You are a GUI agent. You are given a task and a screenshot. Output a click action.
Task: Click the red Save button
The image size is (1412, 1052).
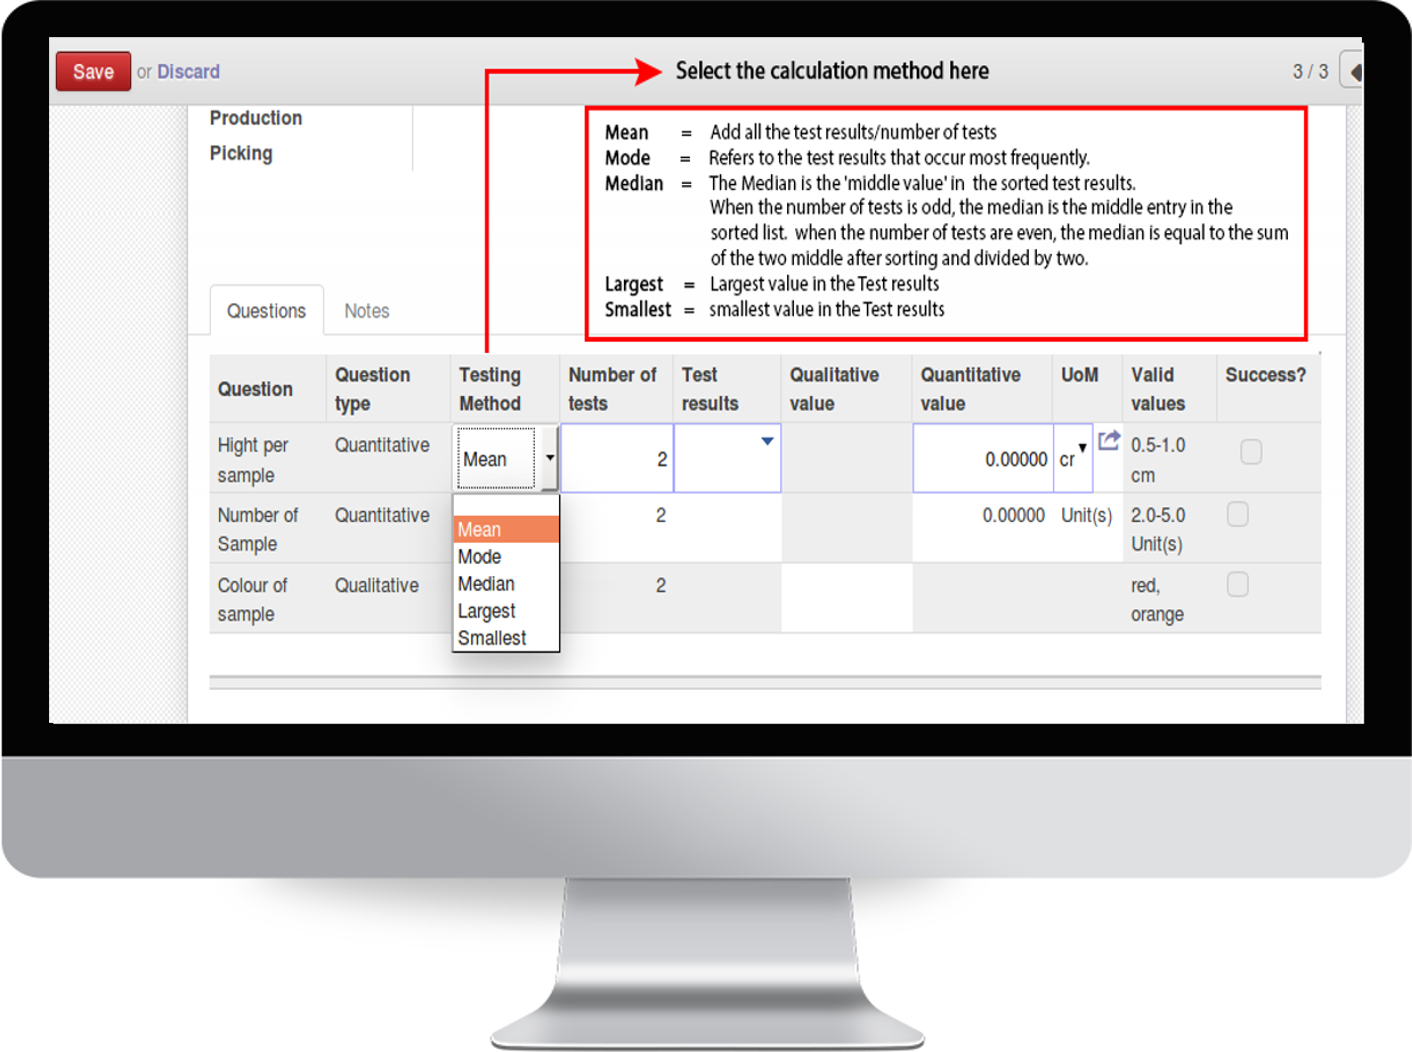(x=93, y=72)
